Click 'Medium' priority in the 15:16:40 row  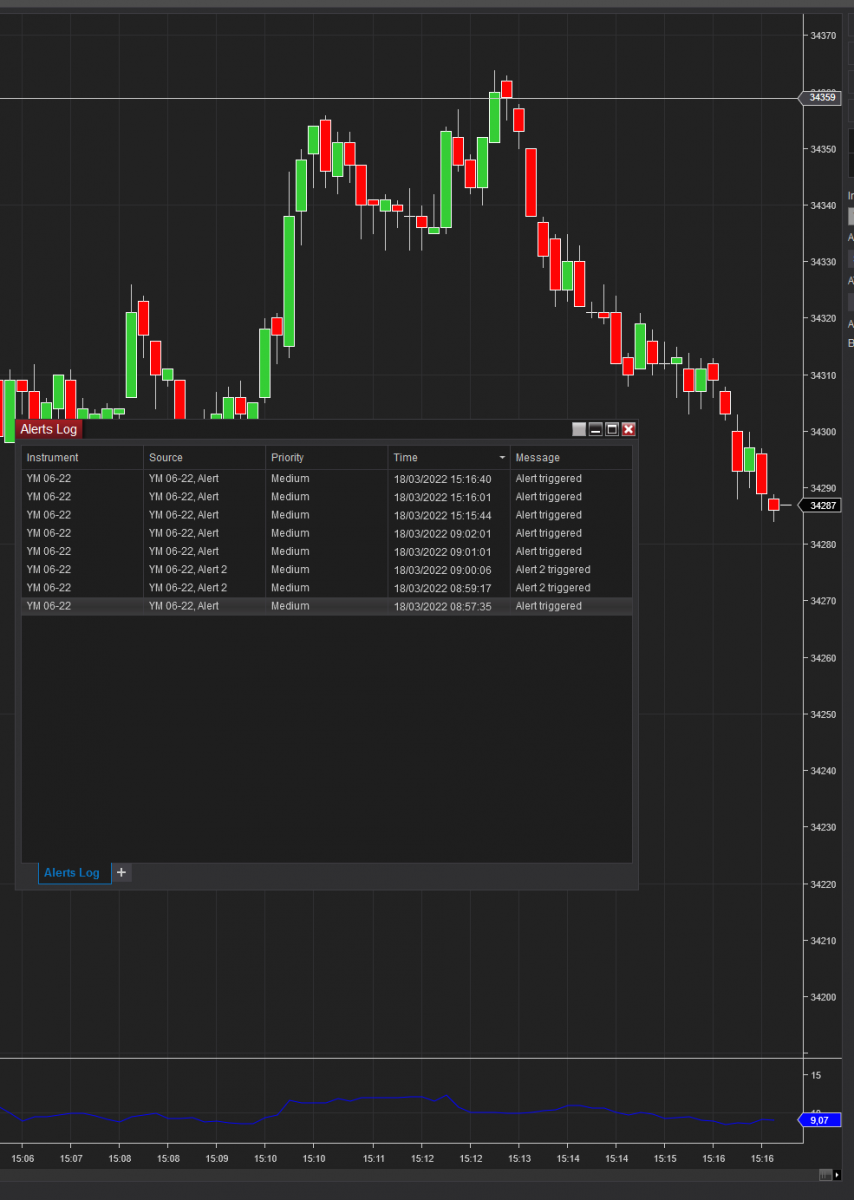click(x=290, y=478)
